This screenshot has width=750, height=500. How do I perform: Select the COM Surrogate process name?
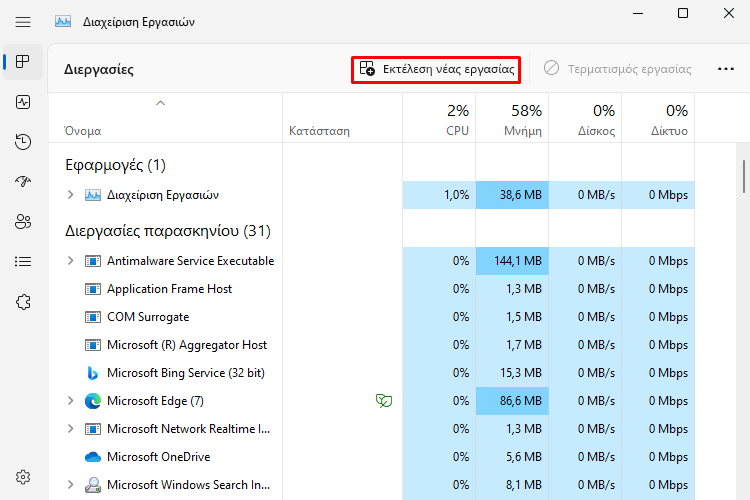click(148, 317)
